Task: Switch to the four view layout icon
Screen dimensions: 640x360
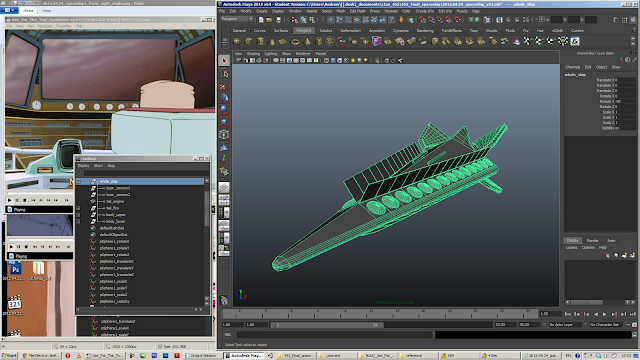Action: [224, 200]
